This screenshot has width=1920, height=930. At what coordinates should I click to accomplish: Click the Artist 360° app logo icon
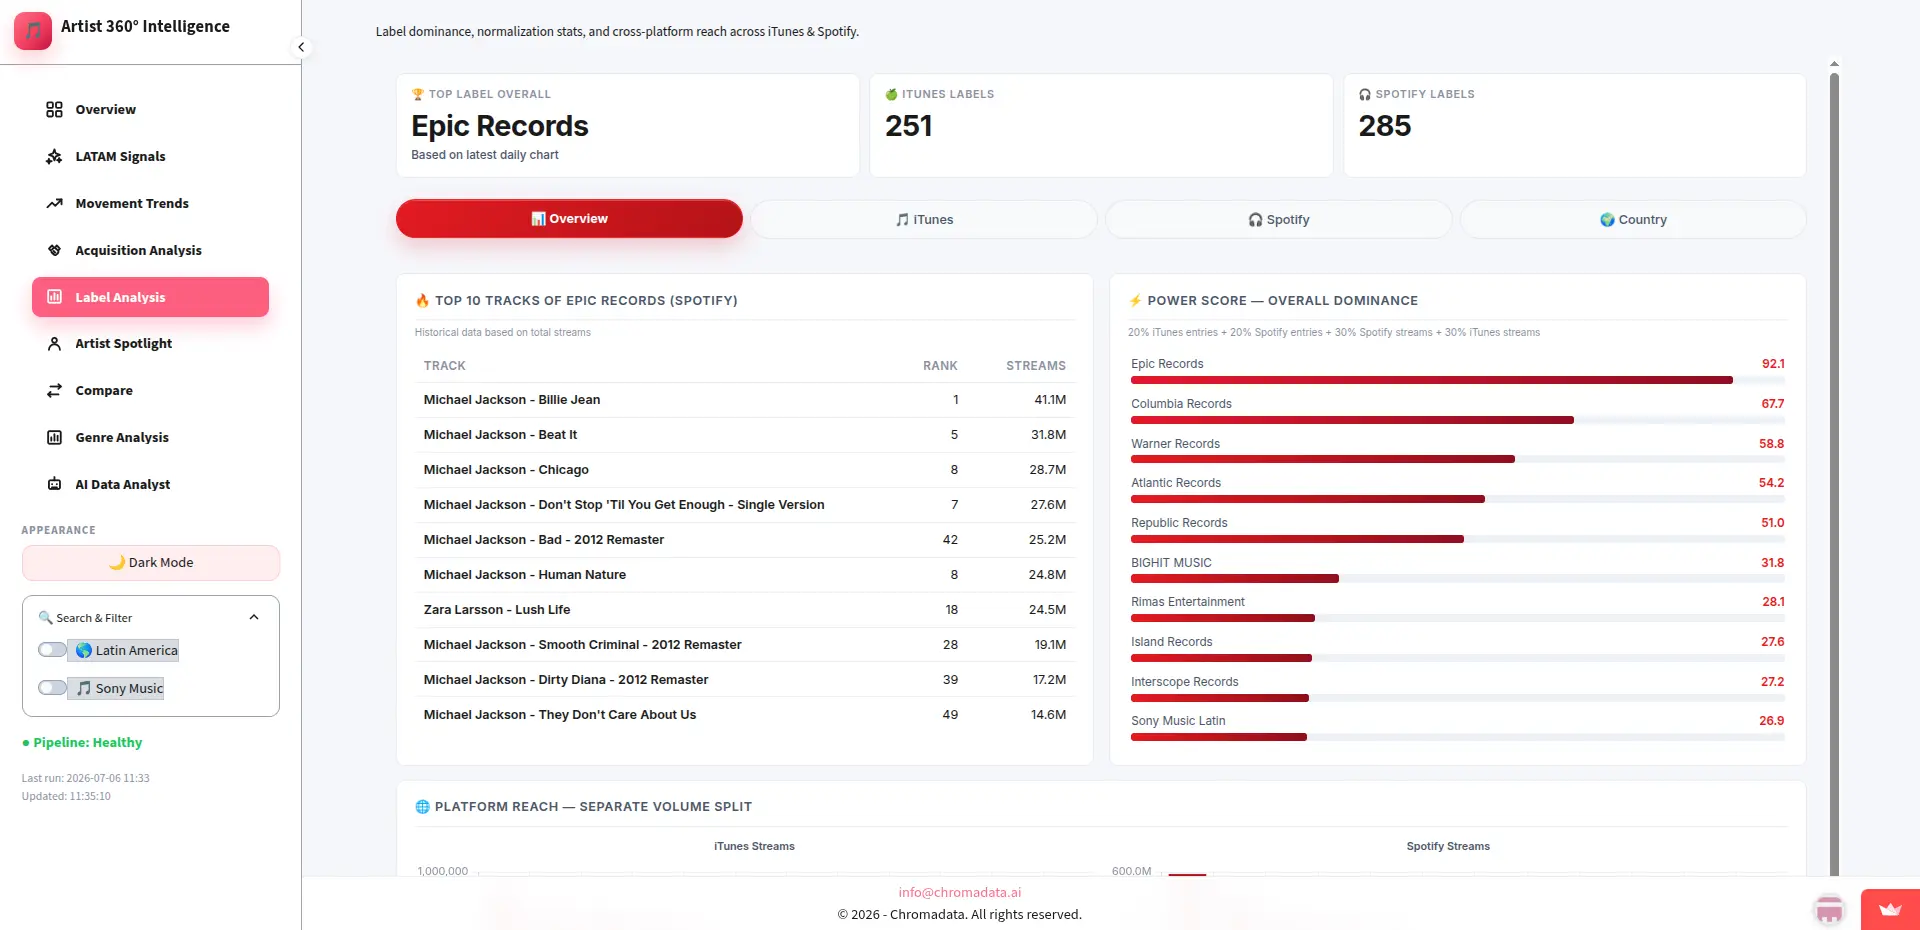click(33, 31)
